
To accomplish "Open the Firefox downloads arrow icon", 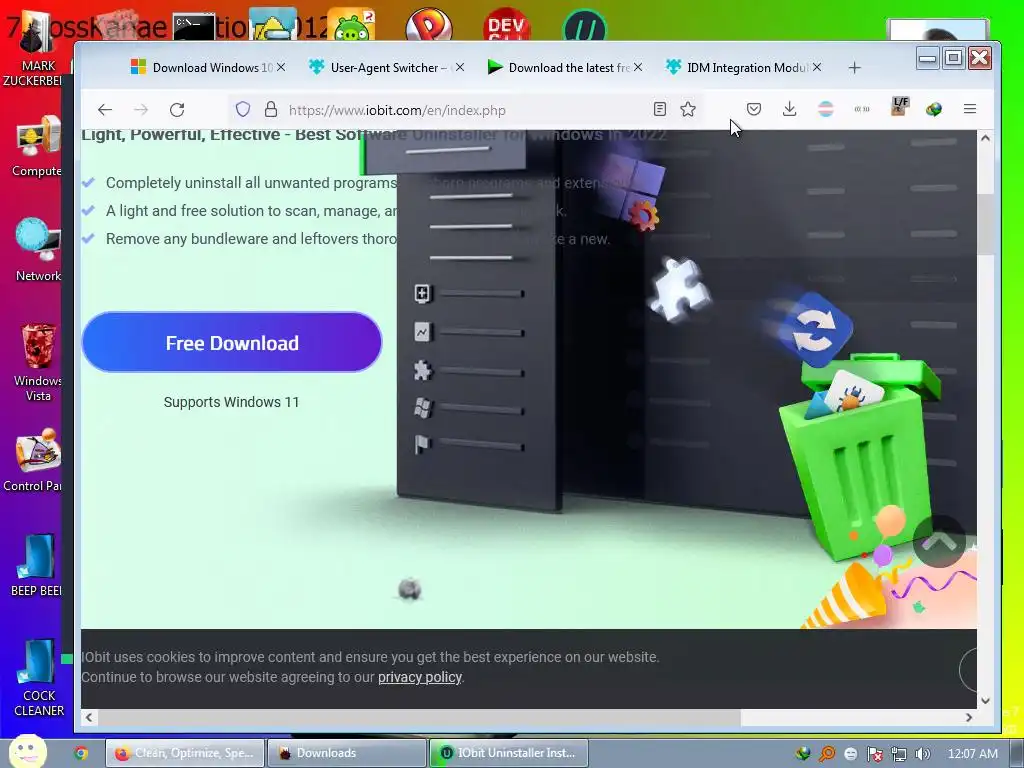I will point(790,109).
